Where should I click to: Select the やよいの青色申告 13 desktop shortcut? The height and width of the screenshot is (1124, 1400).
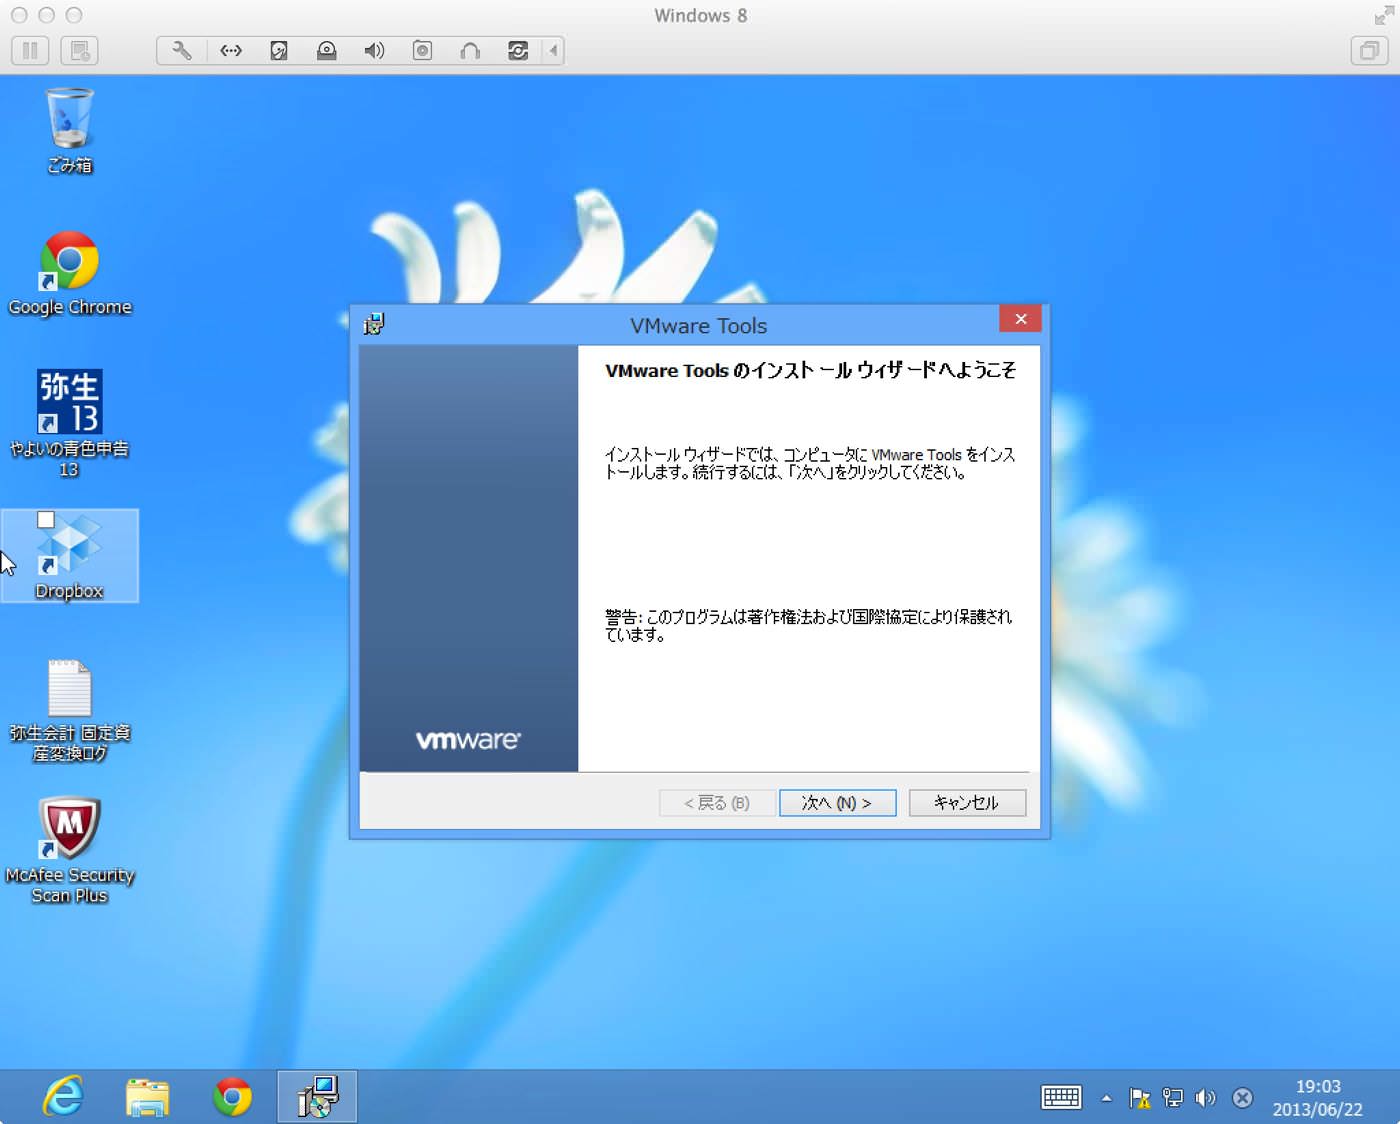(69, 424)
